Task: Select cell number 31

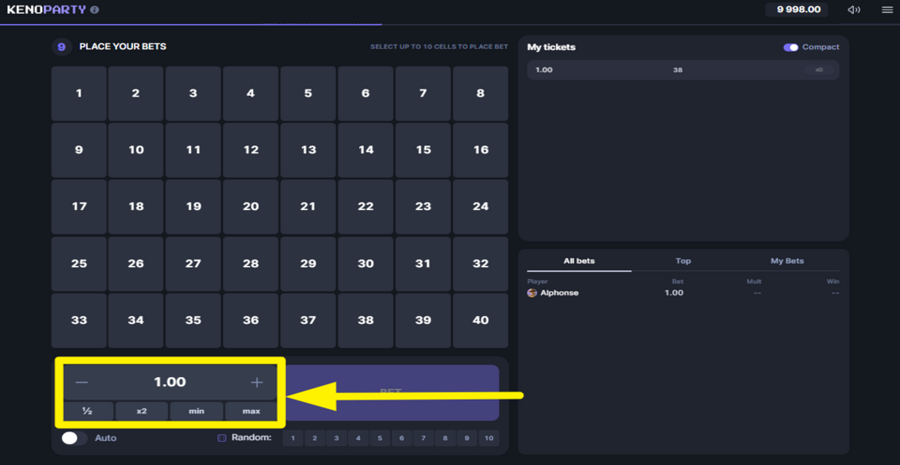Action: point(423,264)
